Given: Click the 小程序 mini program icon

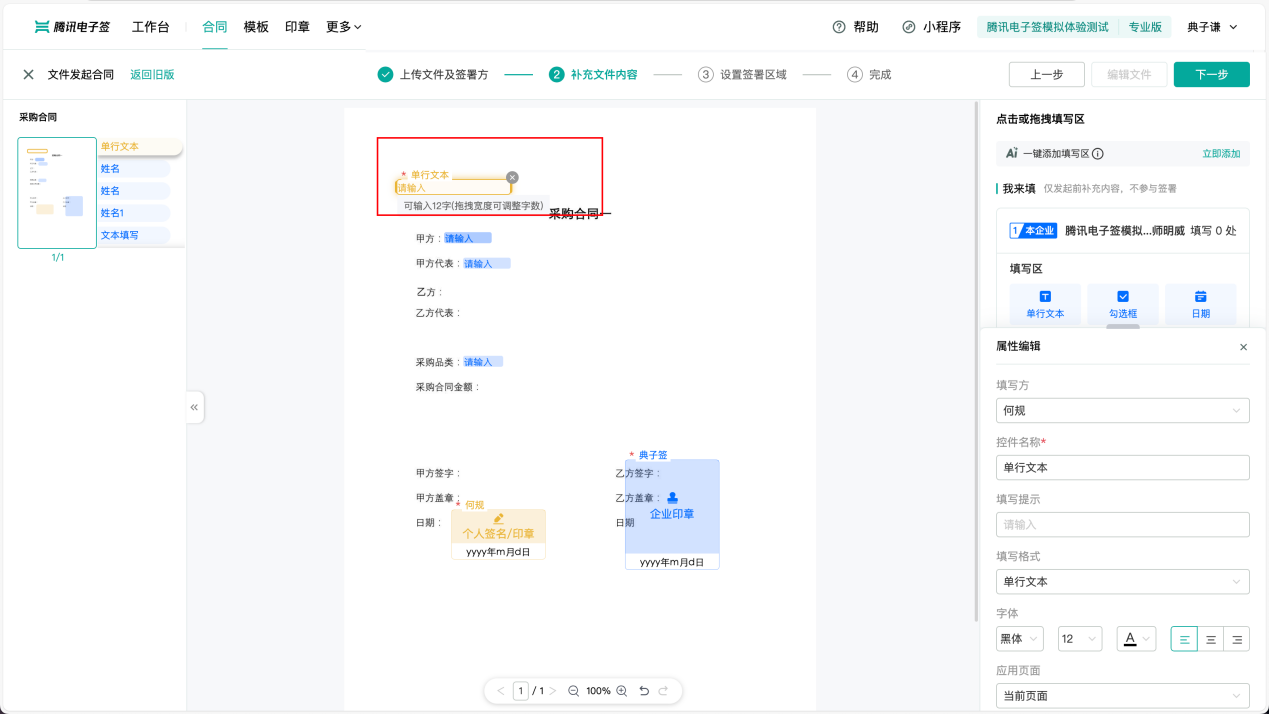Looking at the screenshot, I should coord(908,27).
